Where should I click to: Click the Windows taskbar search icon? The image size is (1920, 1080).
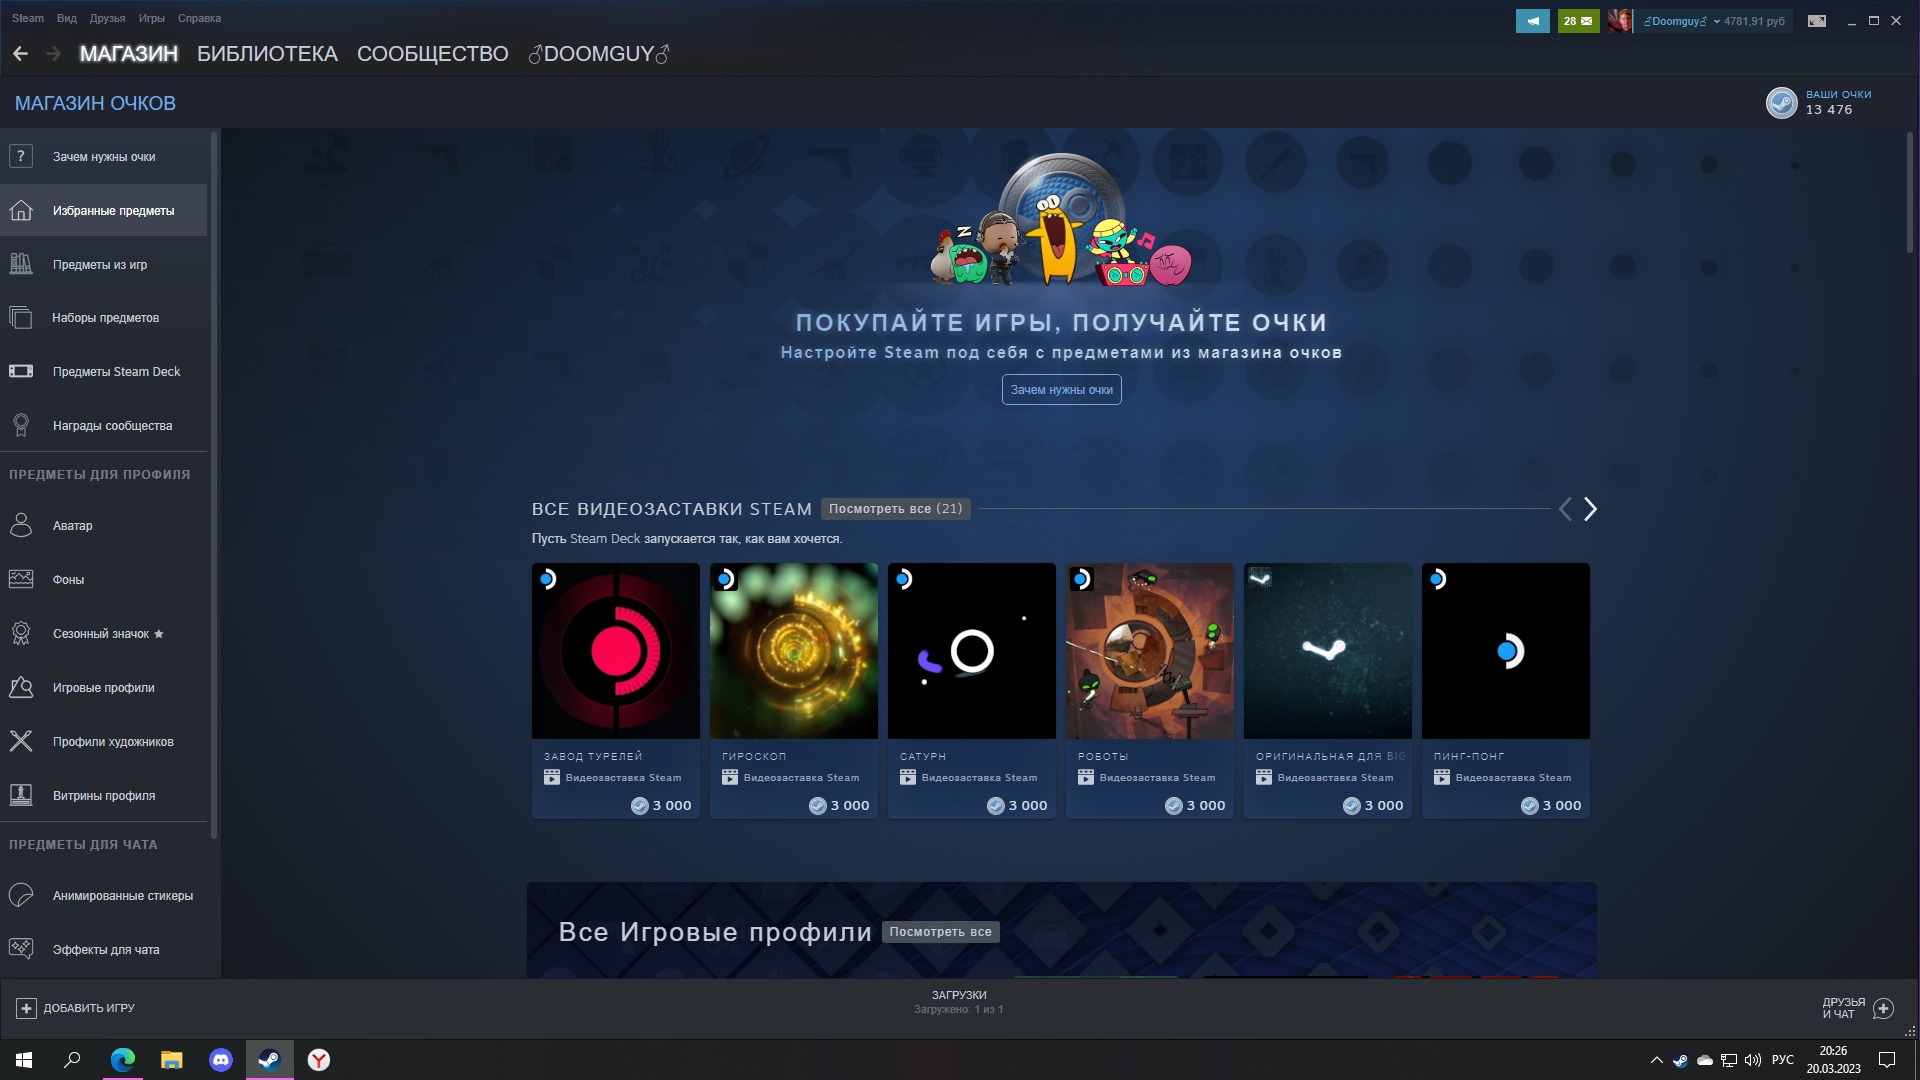pos(72,1059)
